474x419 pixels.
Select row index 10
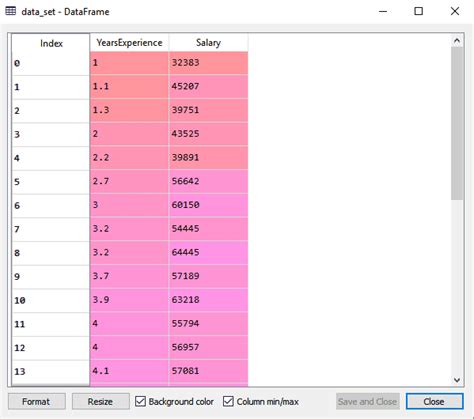[51, 301]
